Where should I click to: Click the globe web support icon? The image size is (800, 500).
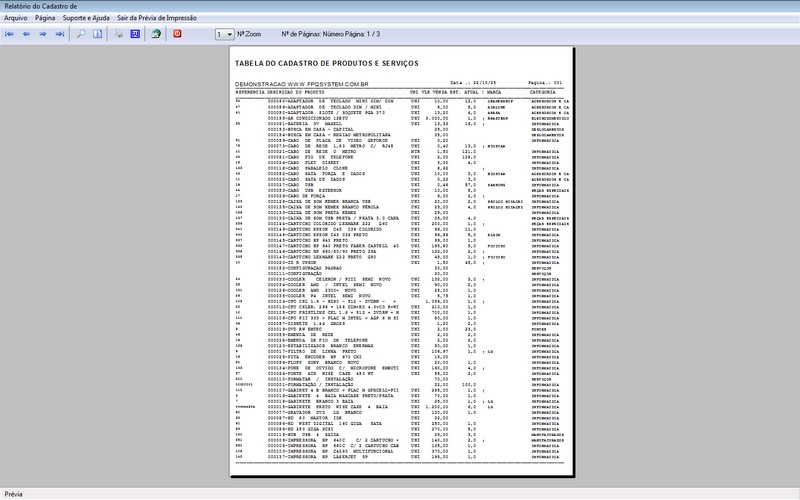tap(156, 34)
